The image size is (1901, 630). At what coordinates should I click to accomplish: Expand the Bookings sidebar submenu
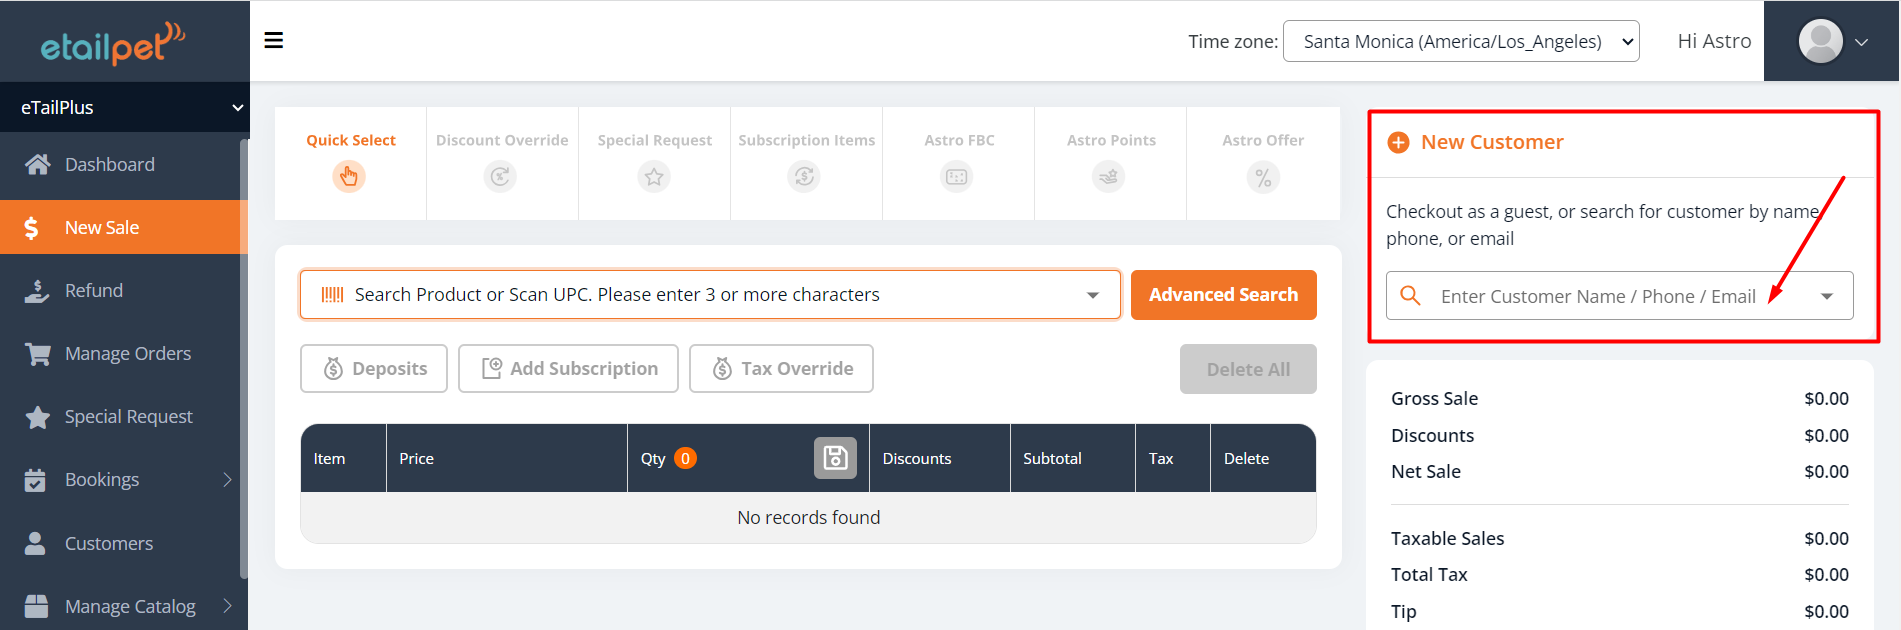pyautogui.click(x=227, y=480)
